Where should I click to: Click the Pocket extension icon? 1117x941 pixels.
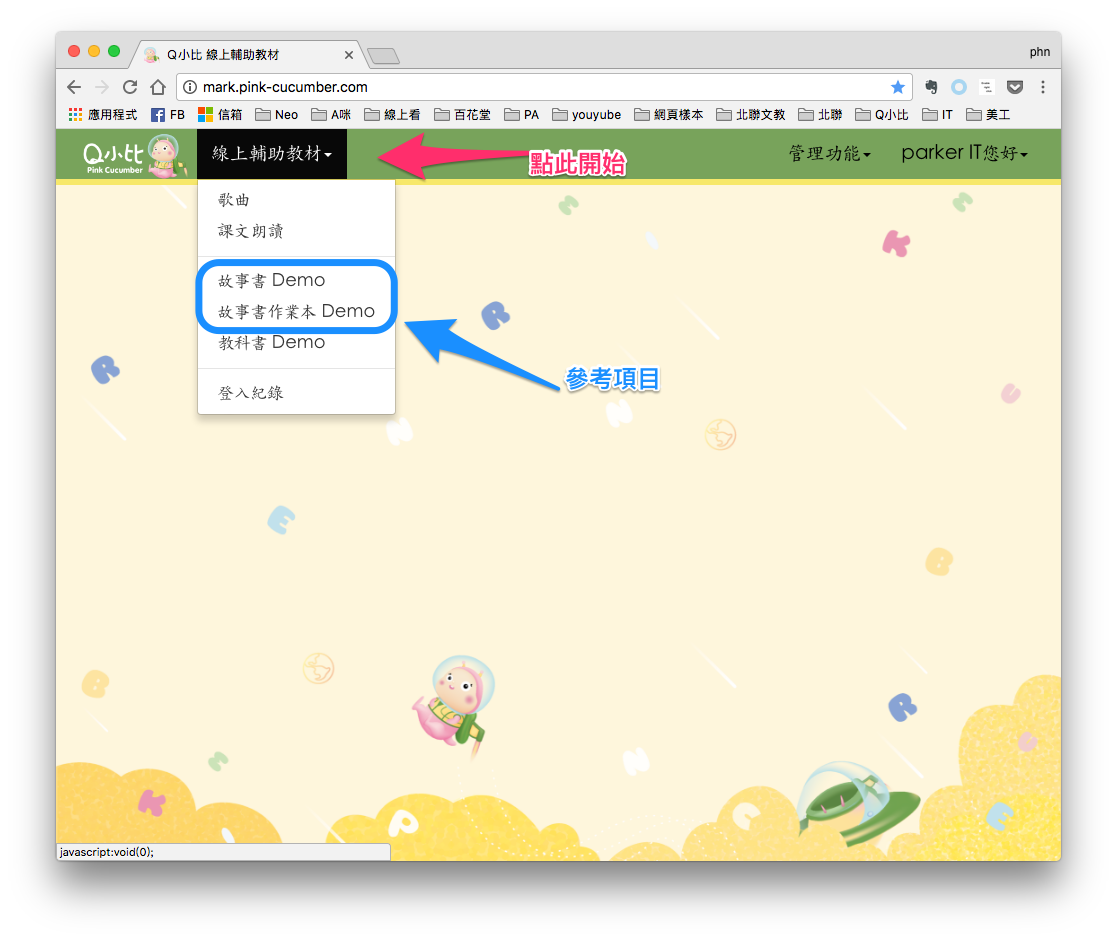coord(1014,87)
